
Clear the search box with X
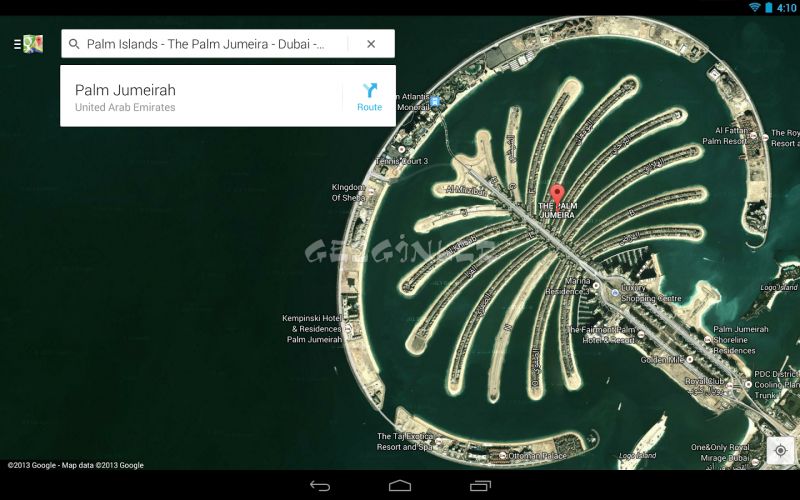[x=371, y=44]
